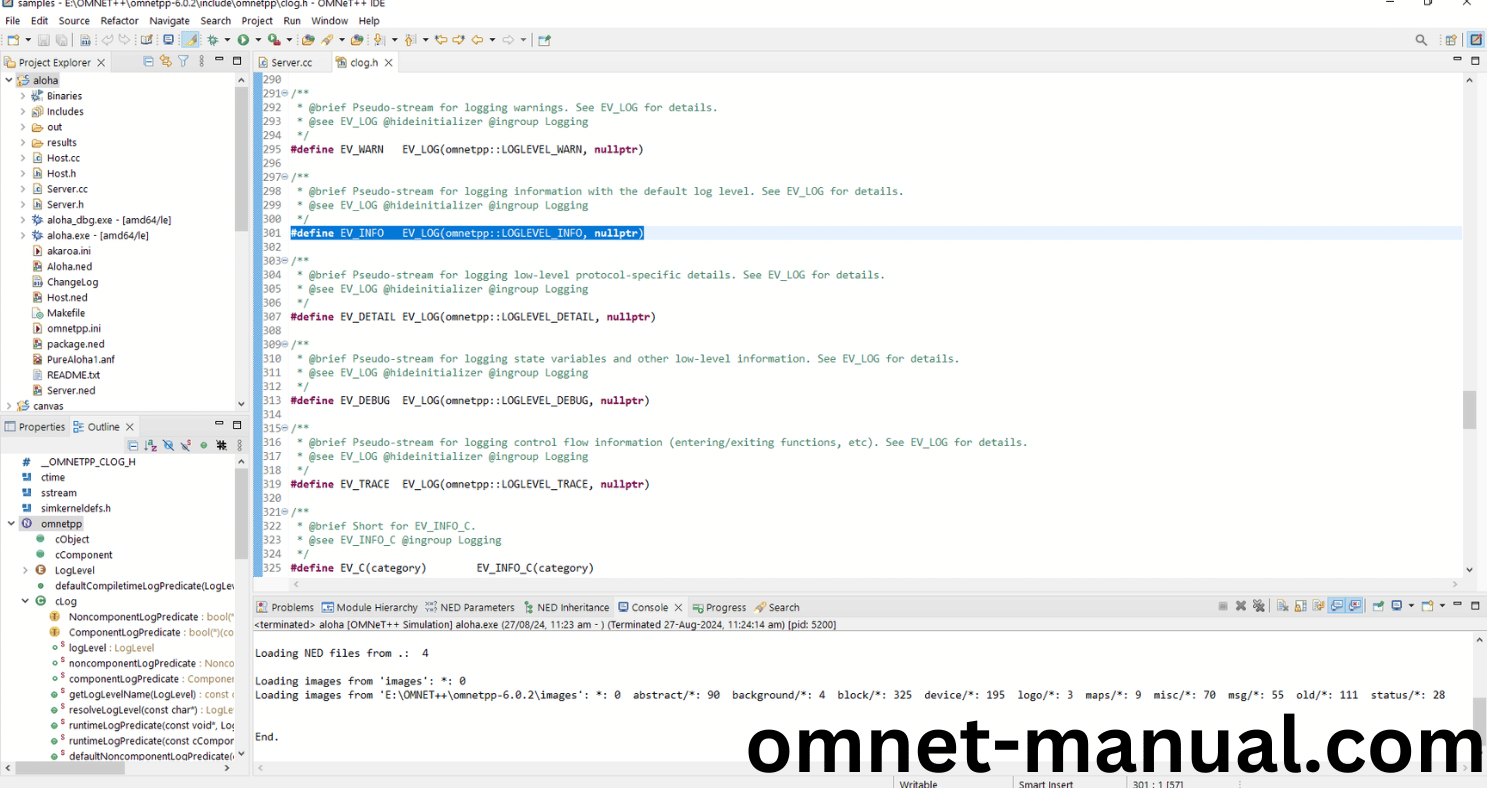Click the green Run button in the toolbar
Image resolution: width=1487 pixels, height=788 pixels.
click(x=243, y=40)
